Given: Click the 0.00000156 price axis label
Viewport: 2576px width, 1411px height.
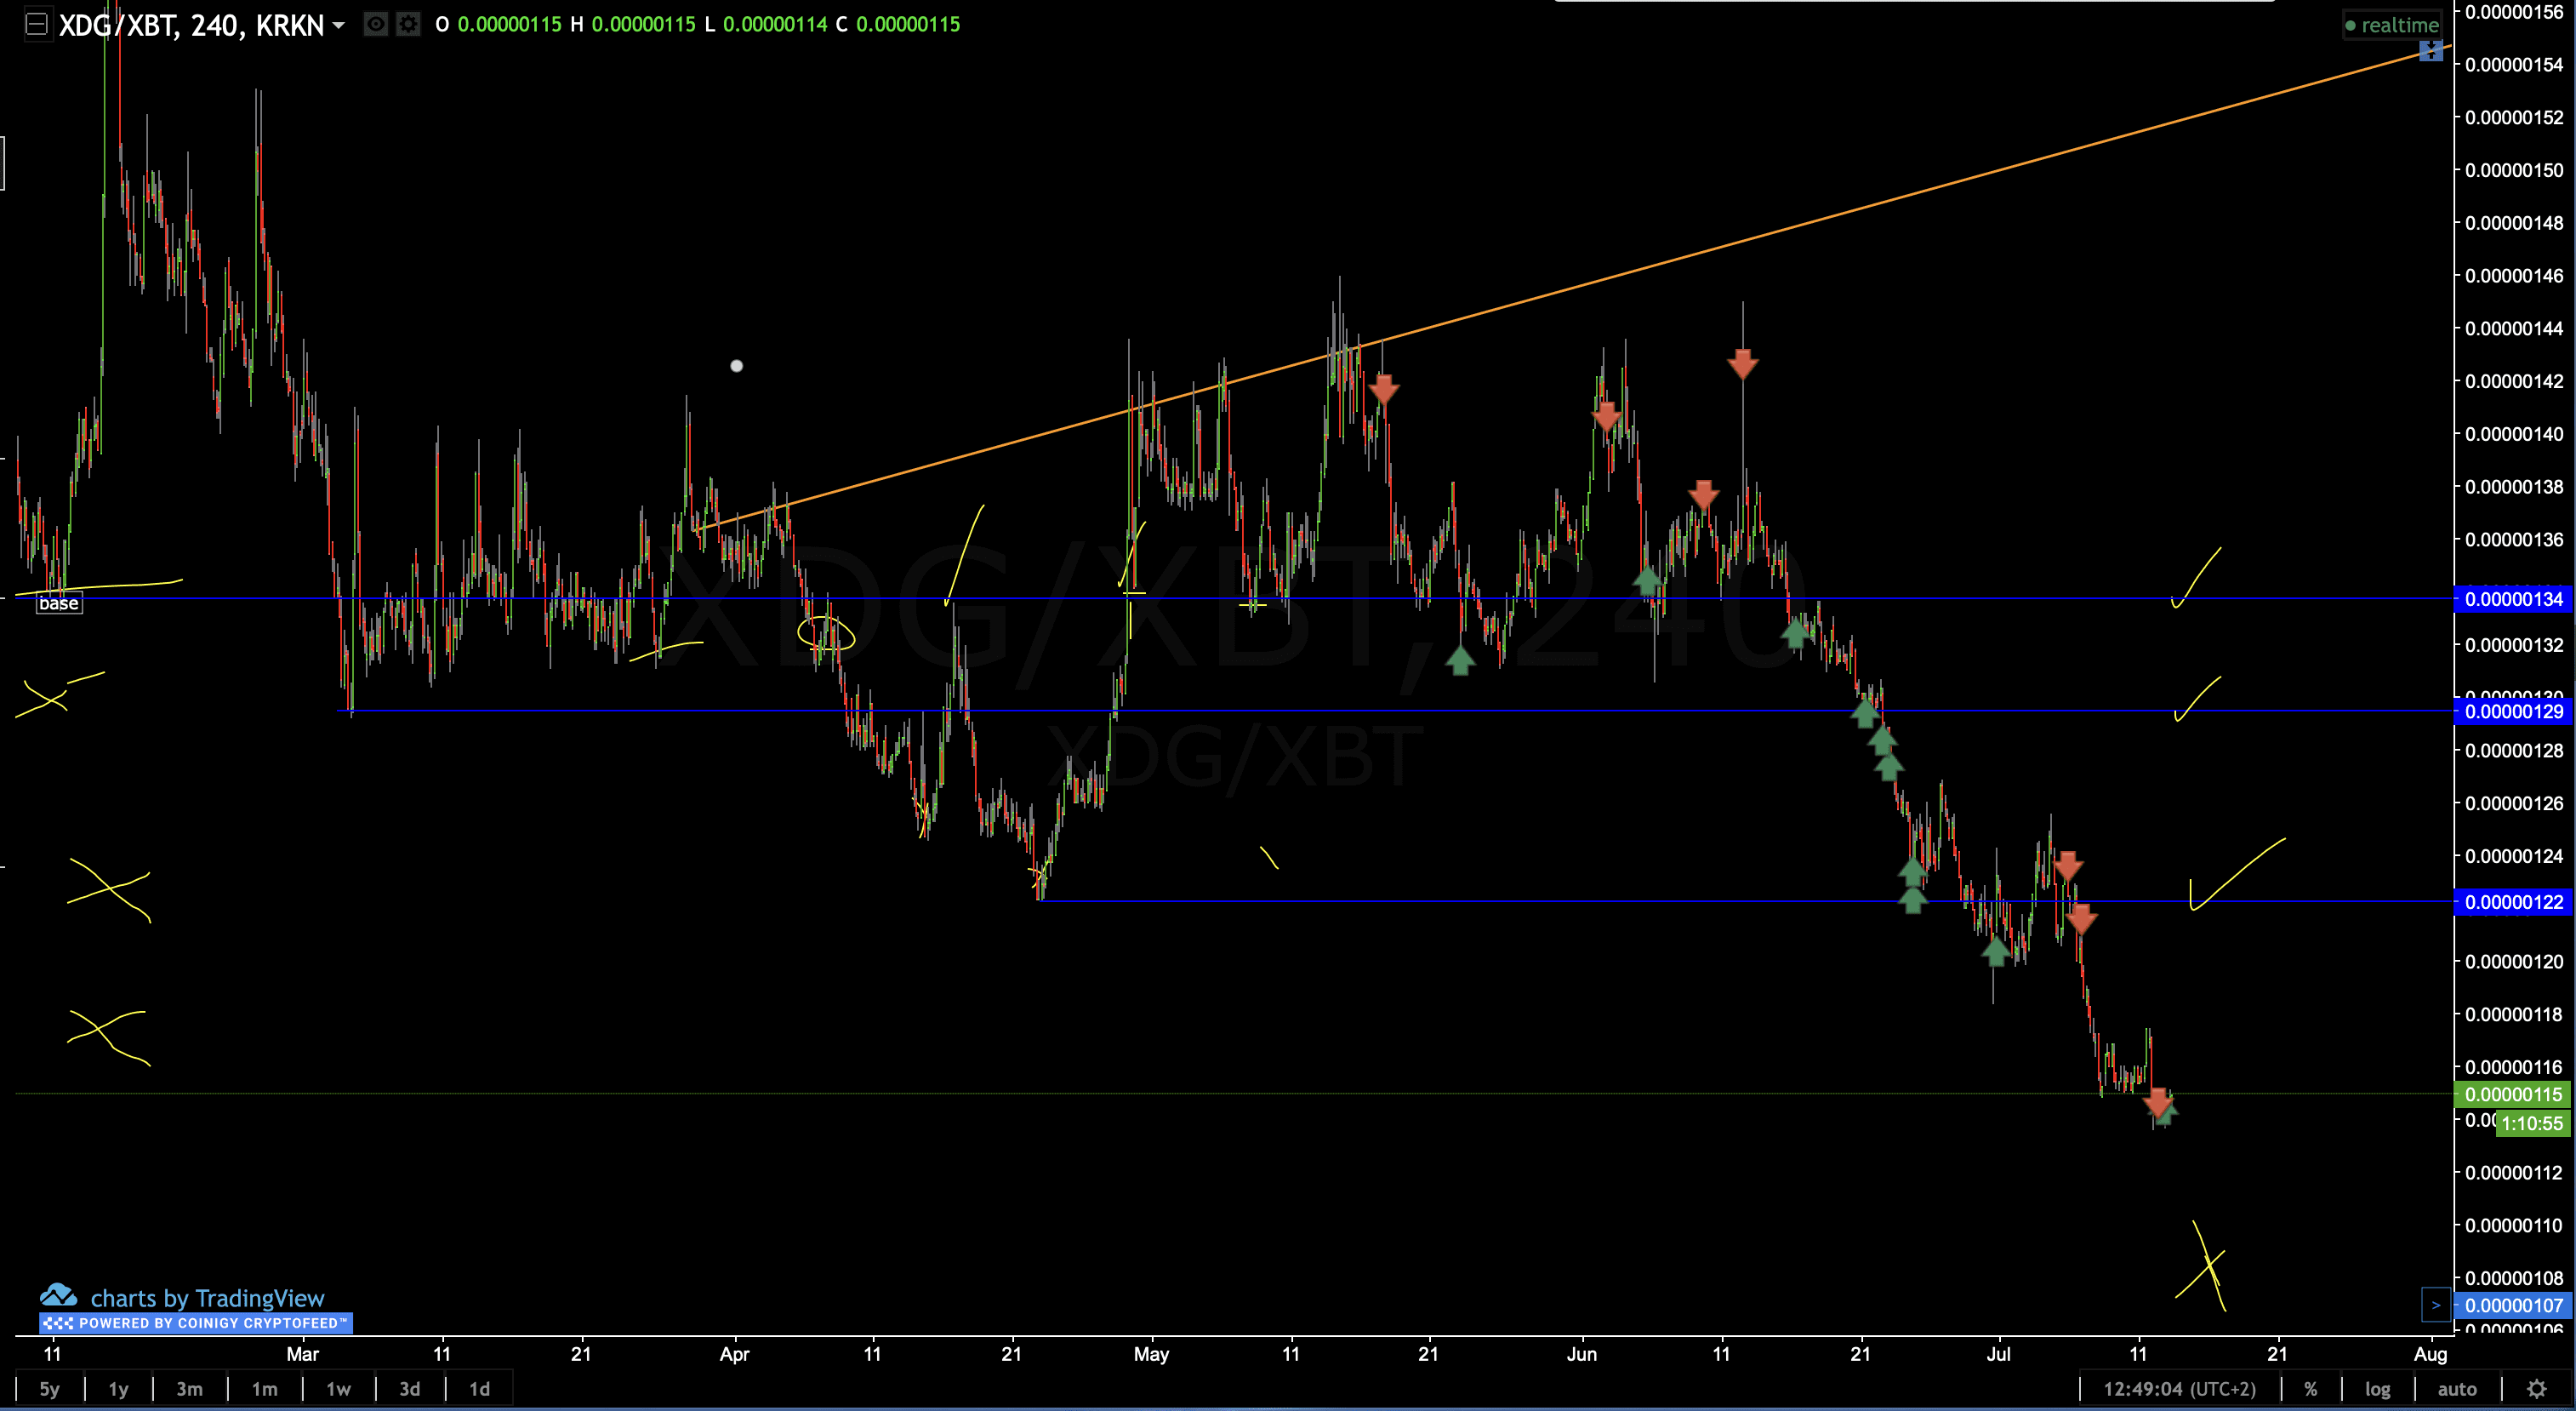Looking at the screenshot, I should click(2514, 12).
